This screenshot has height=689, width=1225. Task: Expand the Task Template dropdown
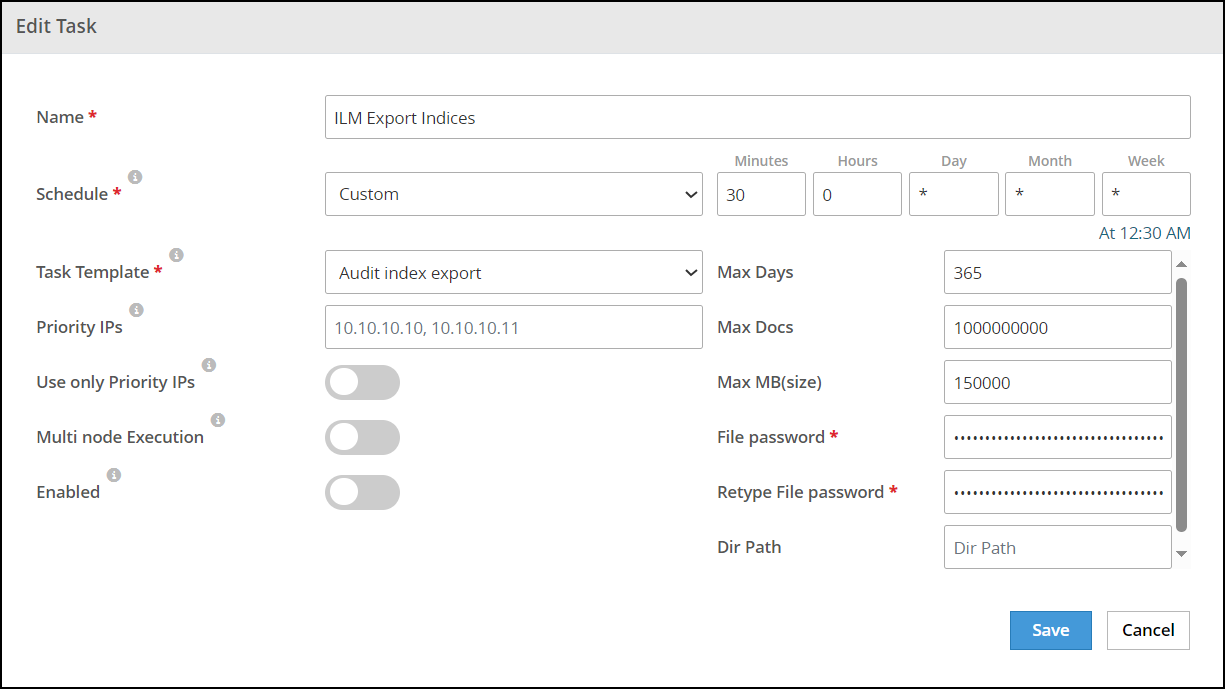click(x=513, y=272)
